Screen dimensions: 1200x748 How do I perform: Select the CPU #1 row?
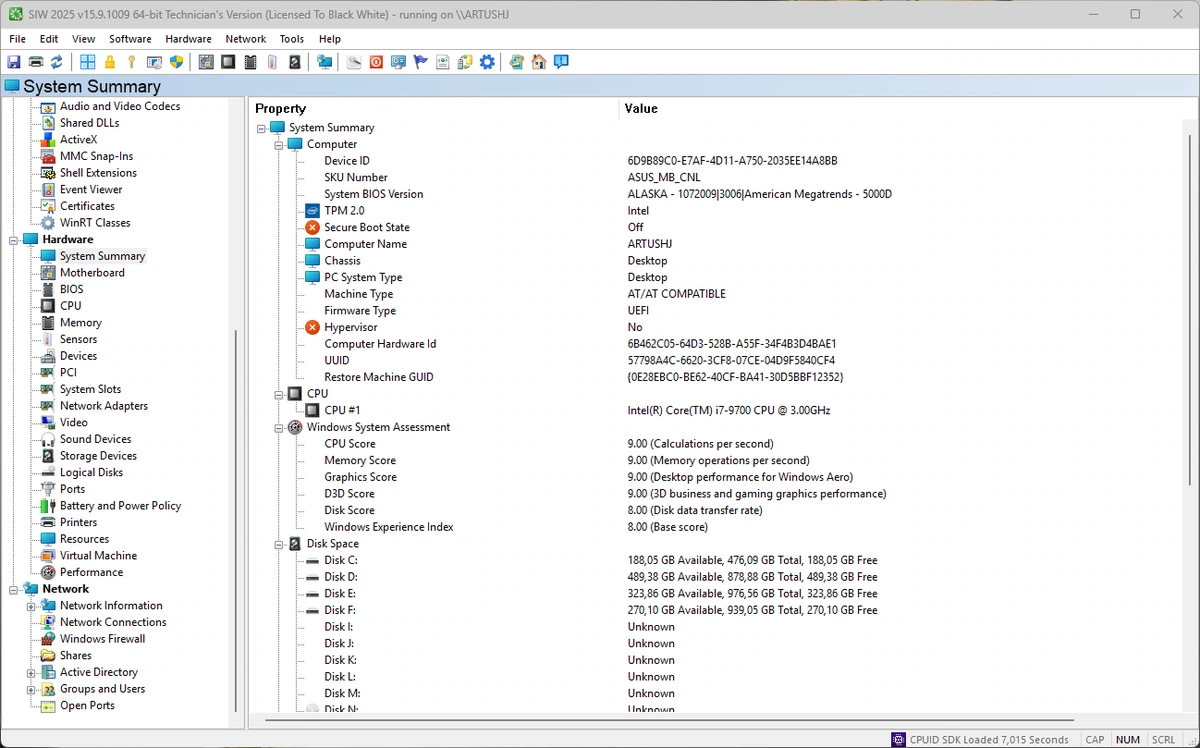[x=342, y=411]
